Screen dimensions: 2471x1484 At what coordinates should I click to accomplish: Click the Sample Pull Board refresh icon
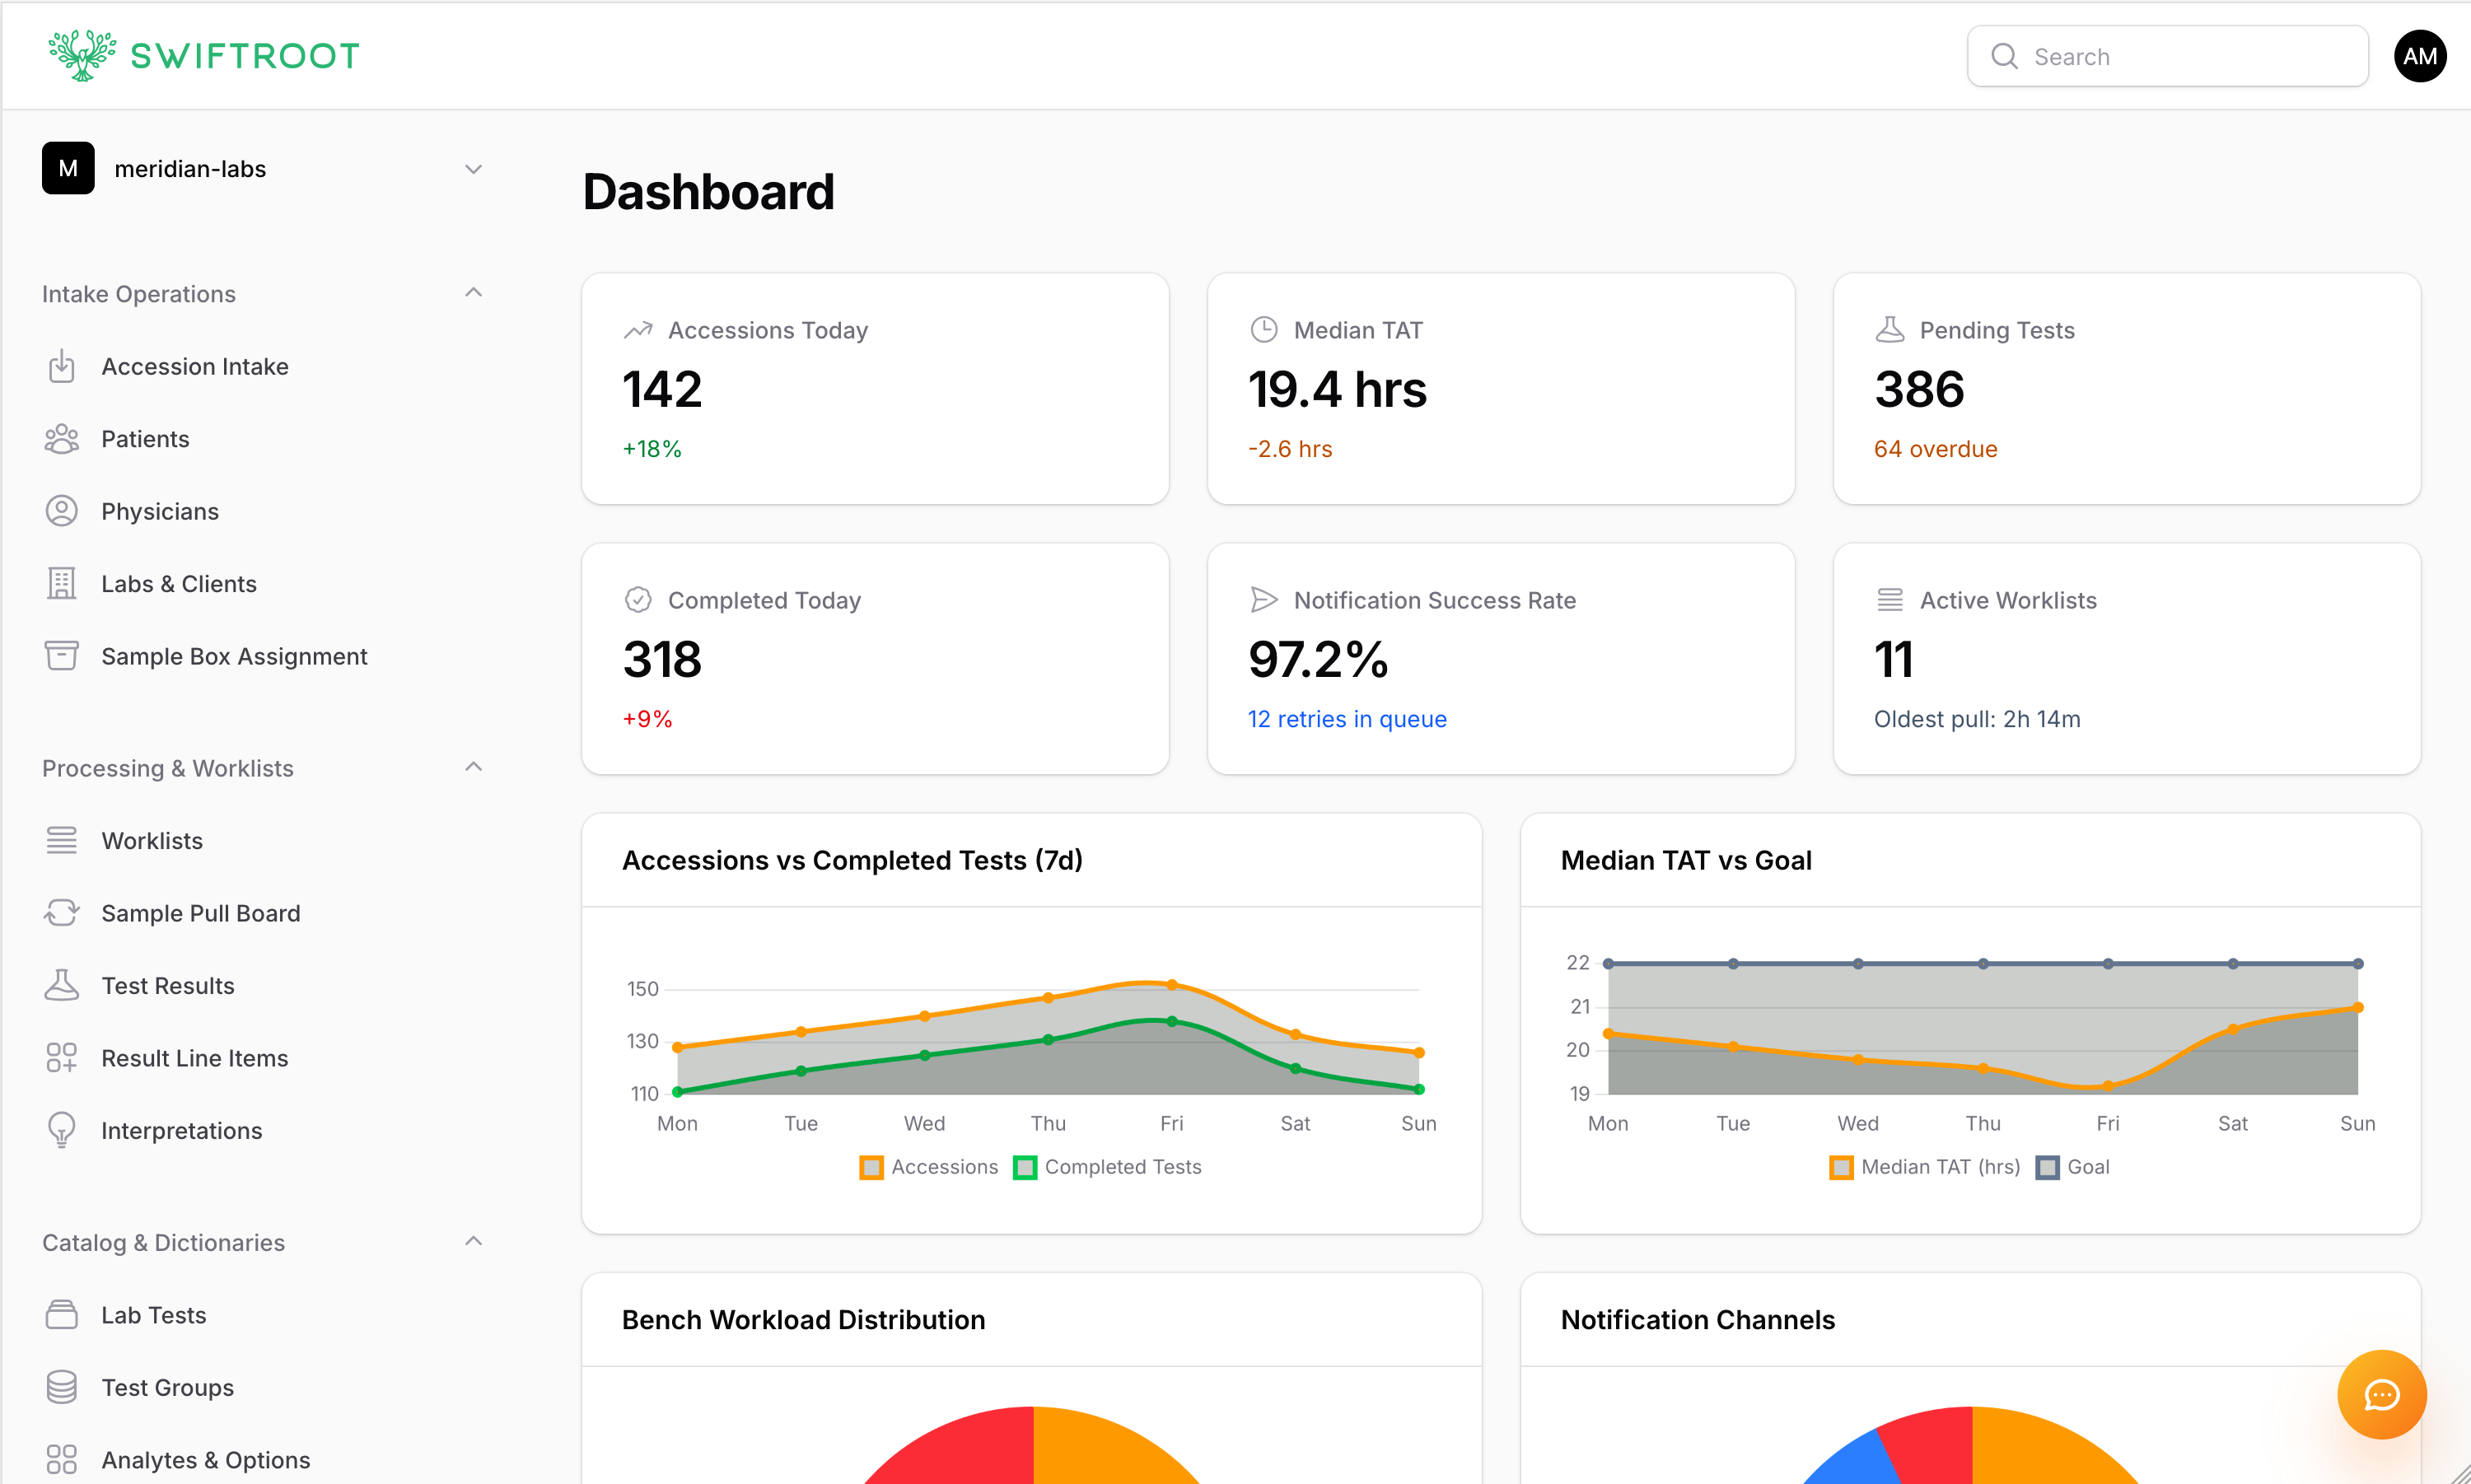click(61, 913)
